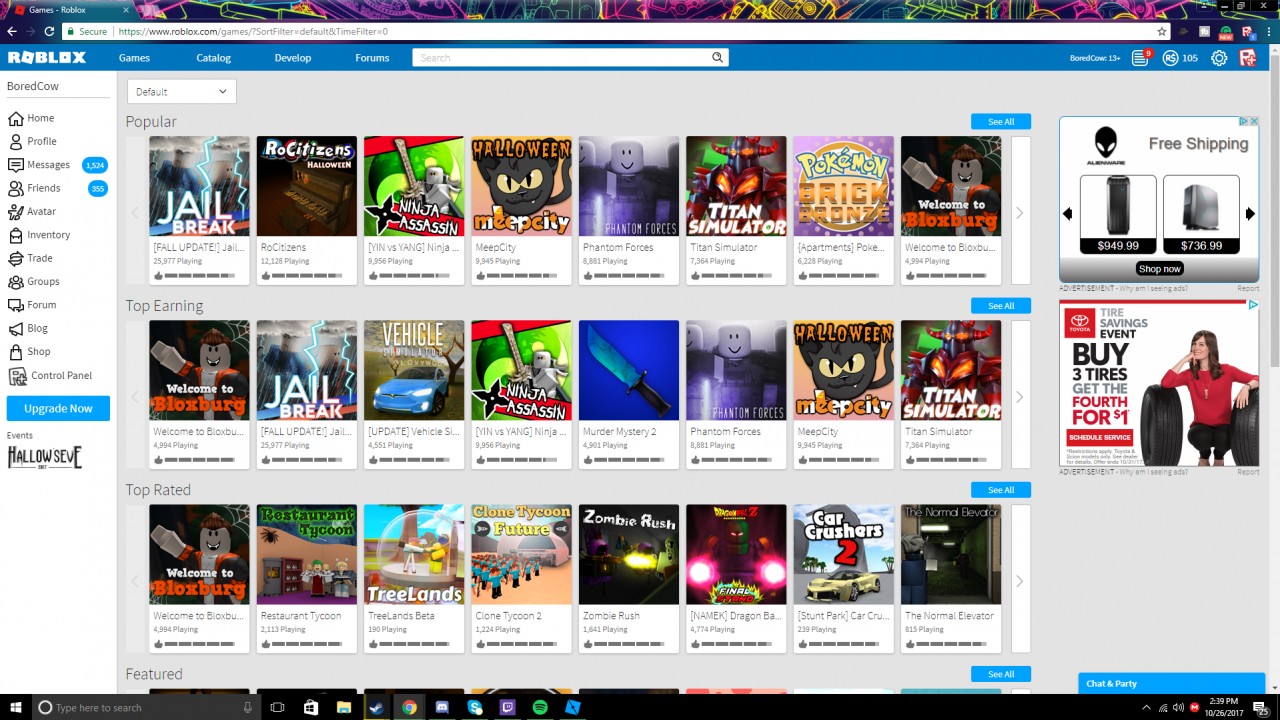
Task: Click Report link under Alienware ad
Action: [x=1248, y=288]
